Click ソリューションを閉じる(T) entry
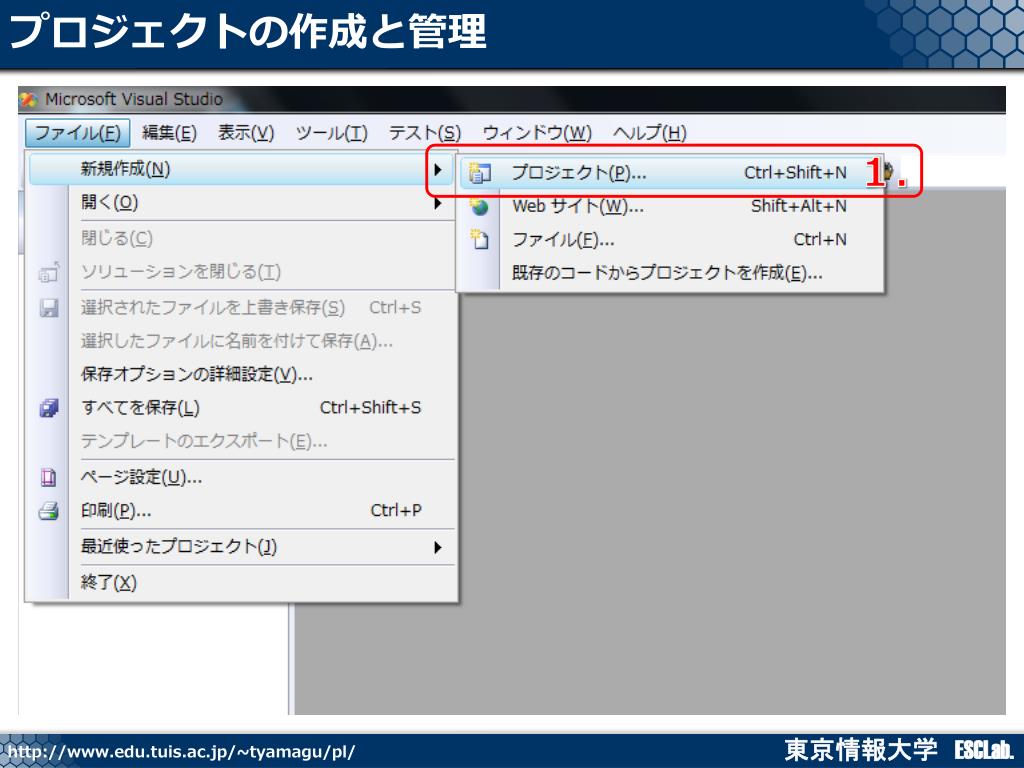1024x768 pixels. [x=242, y=272]
